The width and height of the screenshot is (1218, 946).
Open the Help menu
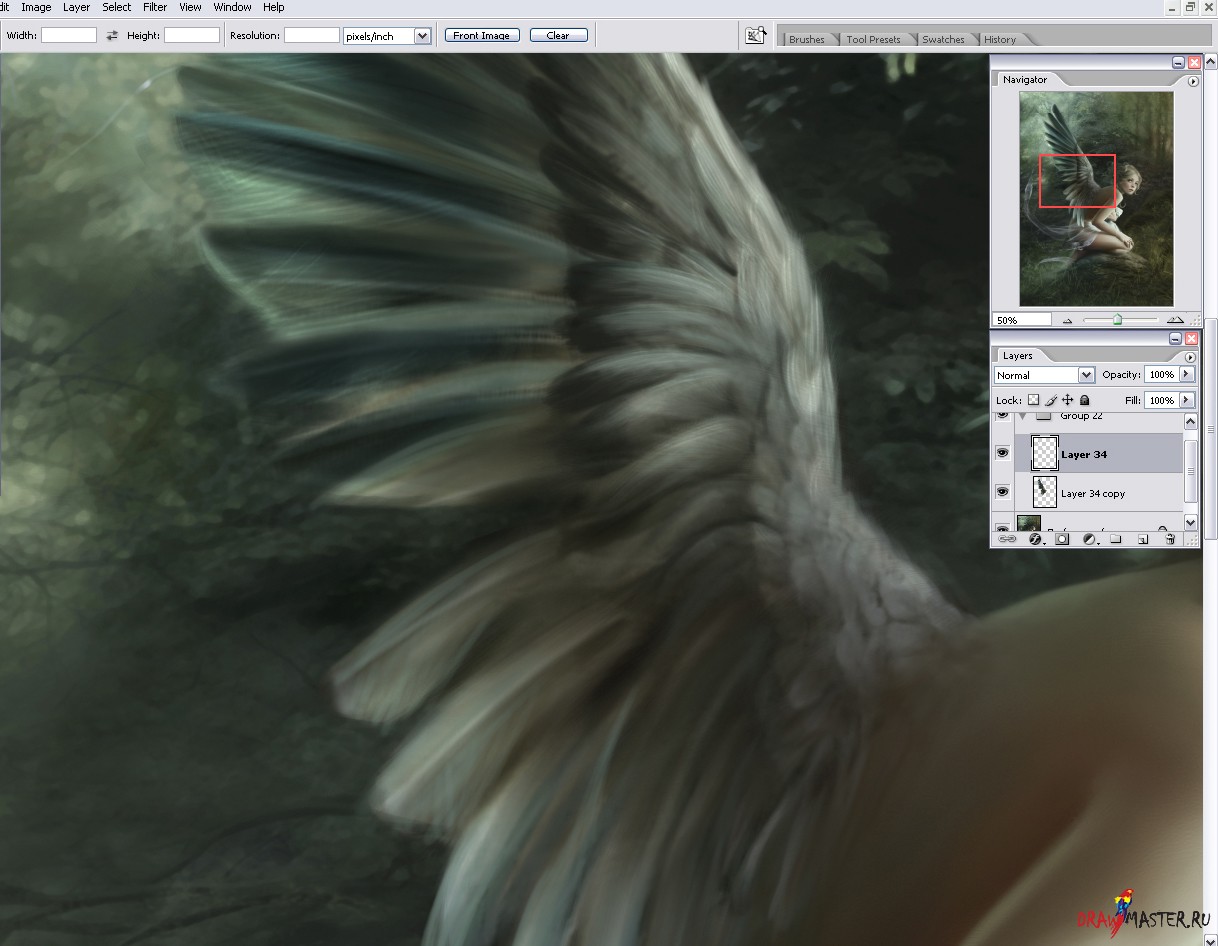[x=273, y=7]
